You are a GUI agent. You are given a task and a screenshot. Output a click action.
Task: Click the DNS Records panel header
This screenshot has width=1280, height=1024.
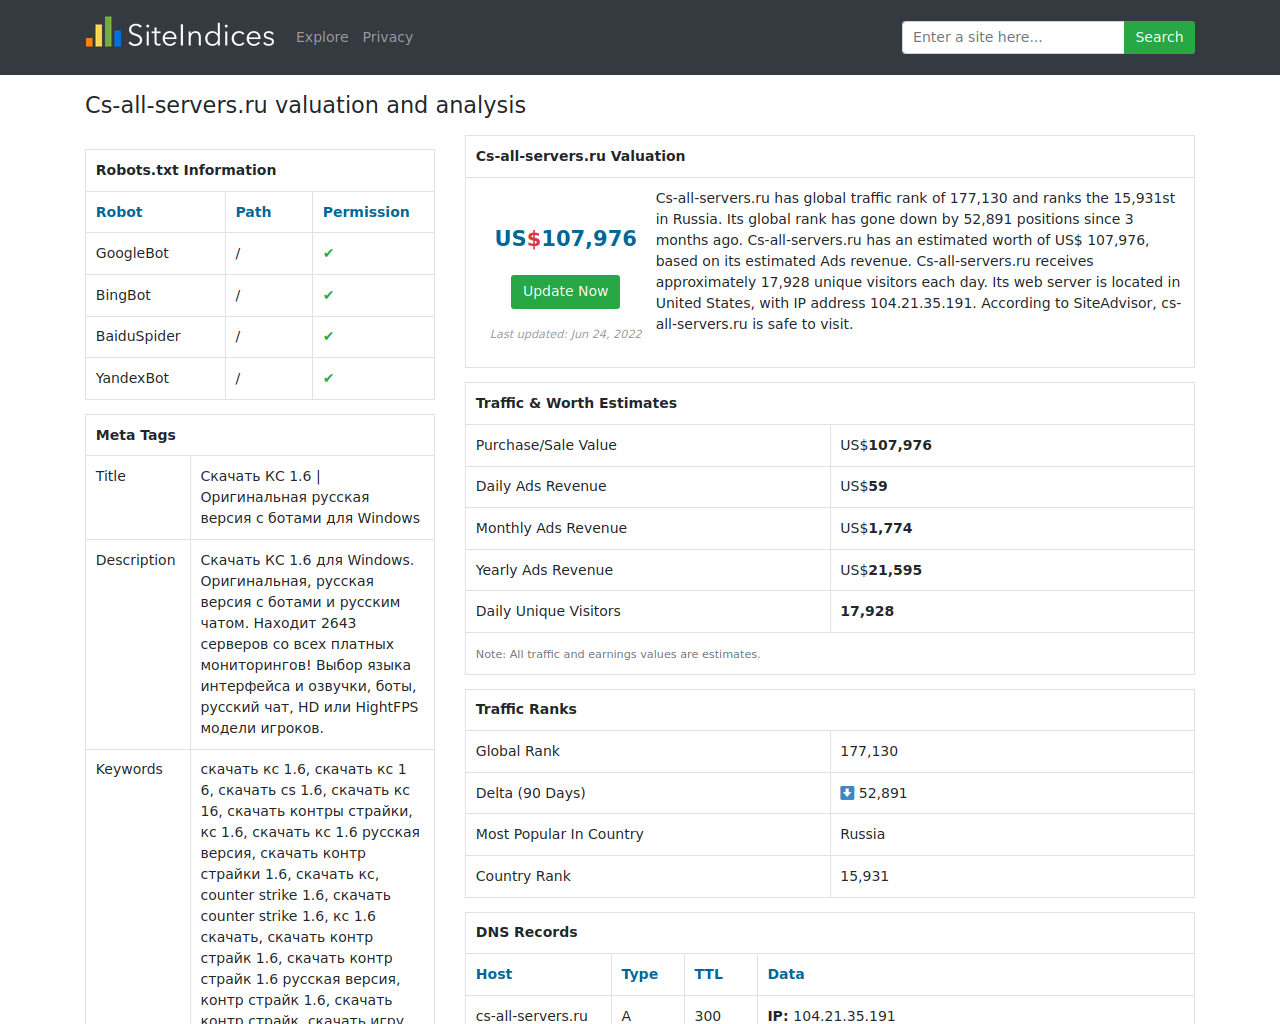[527, 932]
